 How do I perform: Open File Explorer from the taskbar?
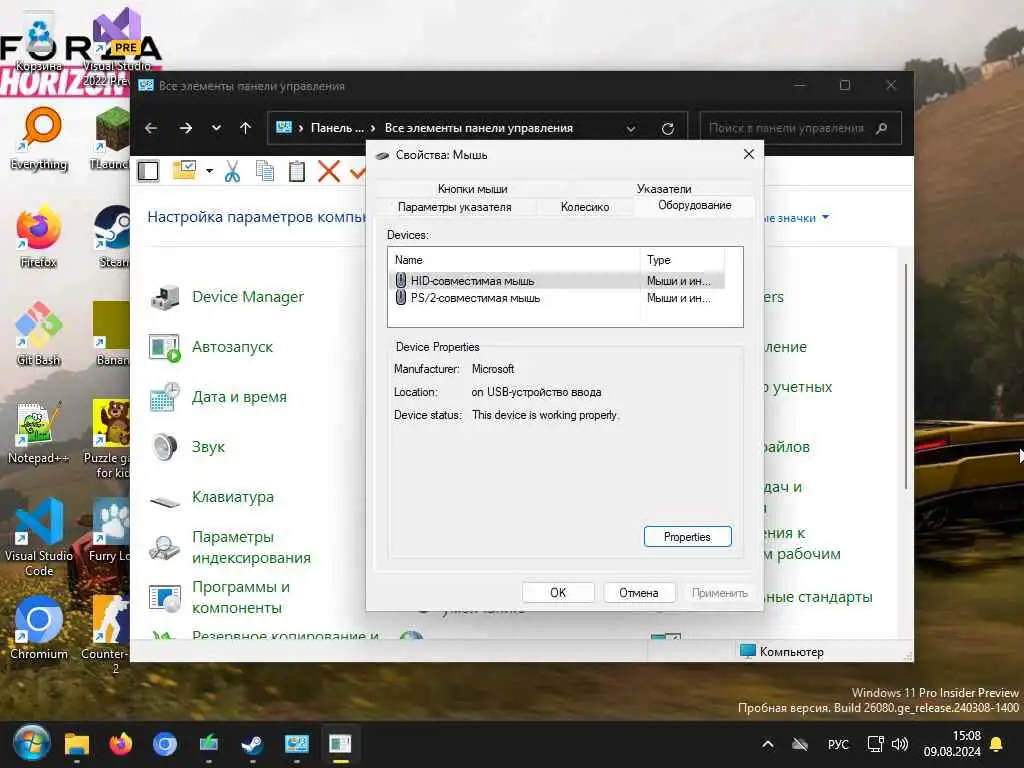click(76, 744)
